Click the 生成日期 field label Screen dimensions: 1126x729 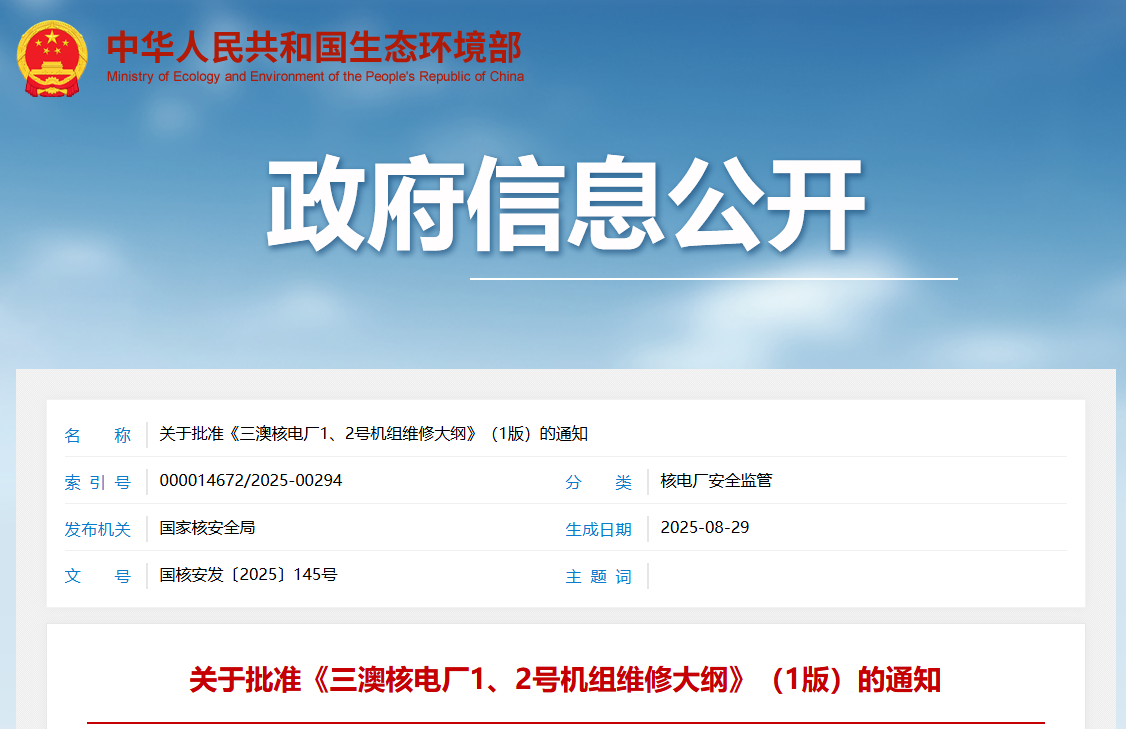point(599,529)
